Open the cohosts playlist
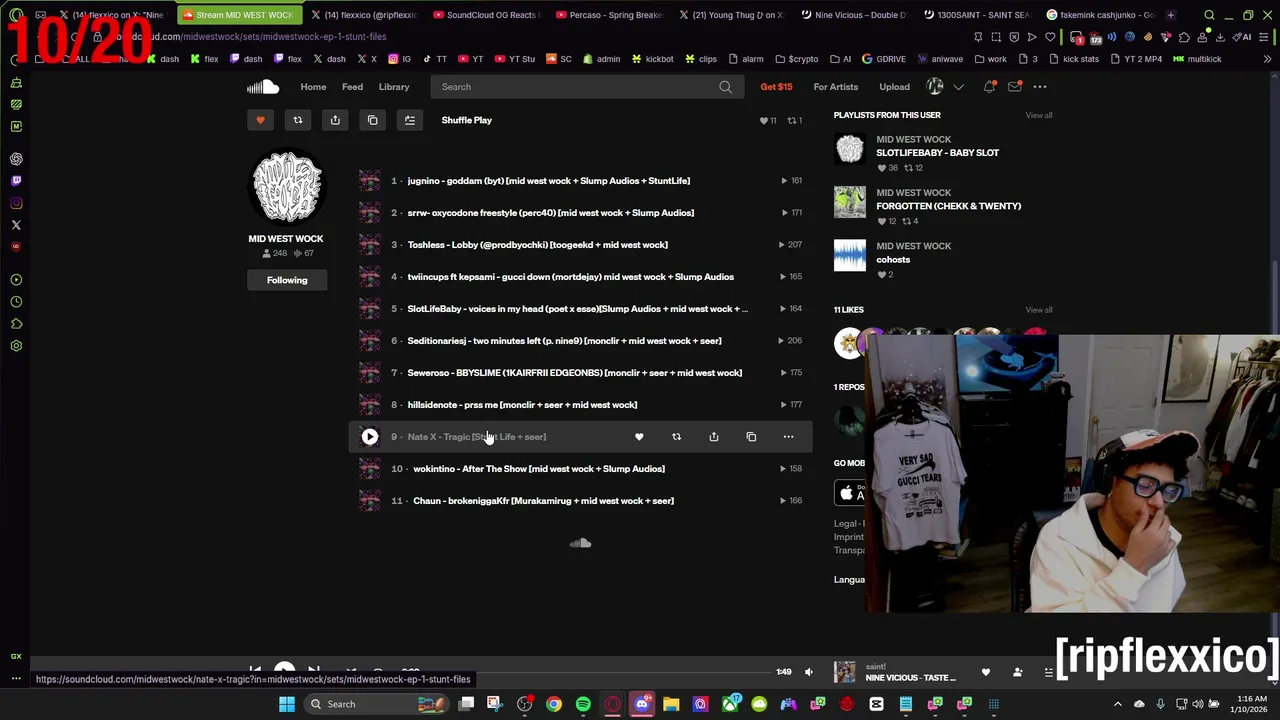This screenshot has width=1280, height=720. pos(893,259)
